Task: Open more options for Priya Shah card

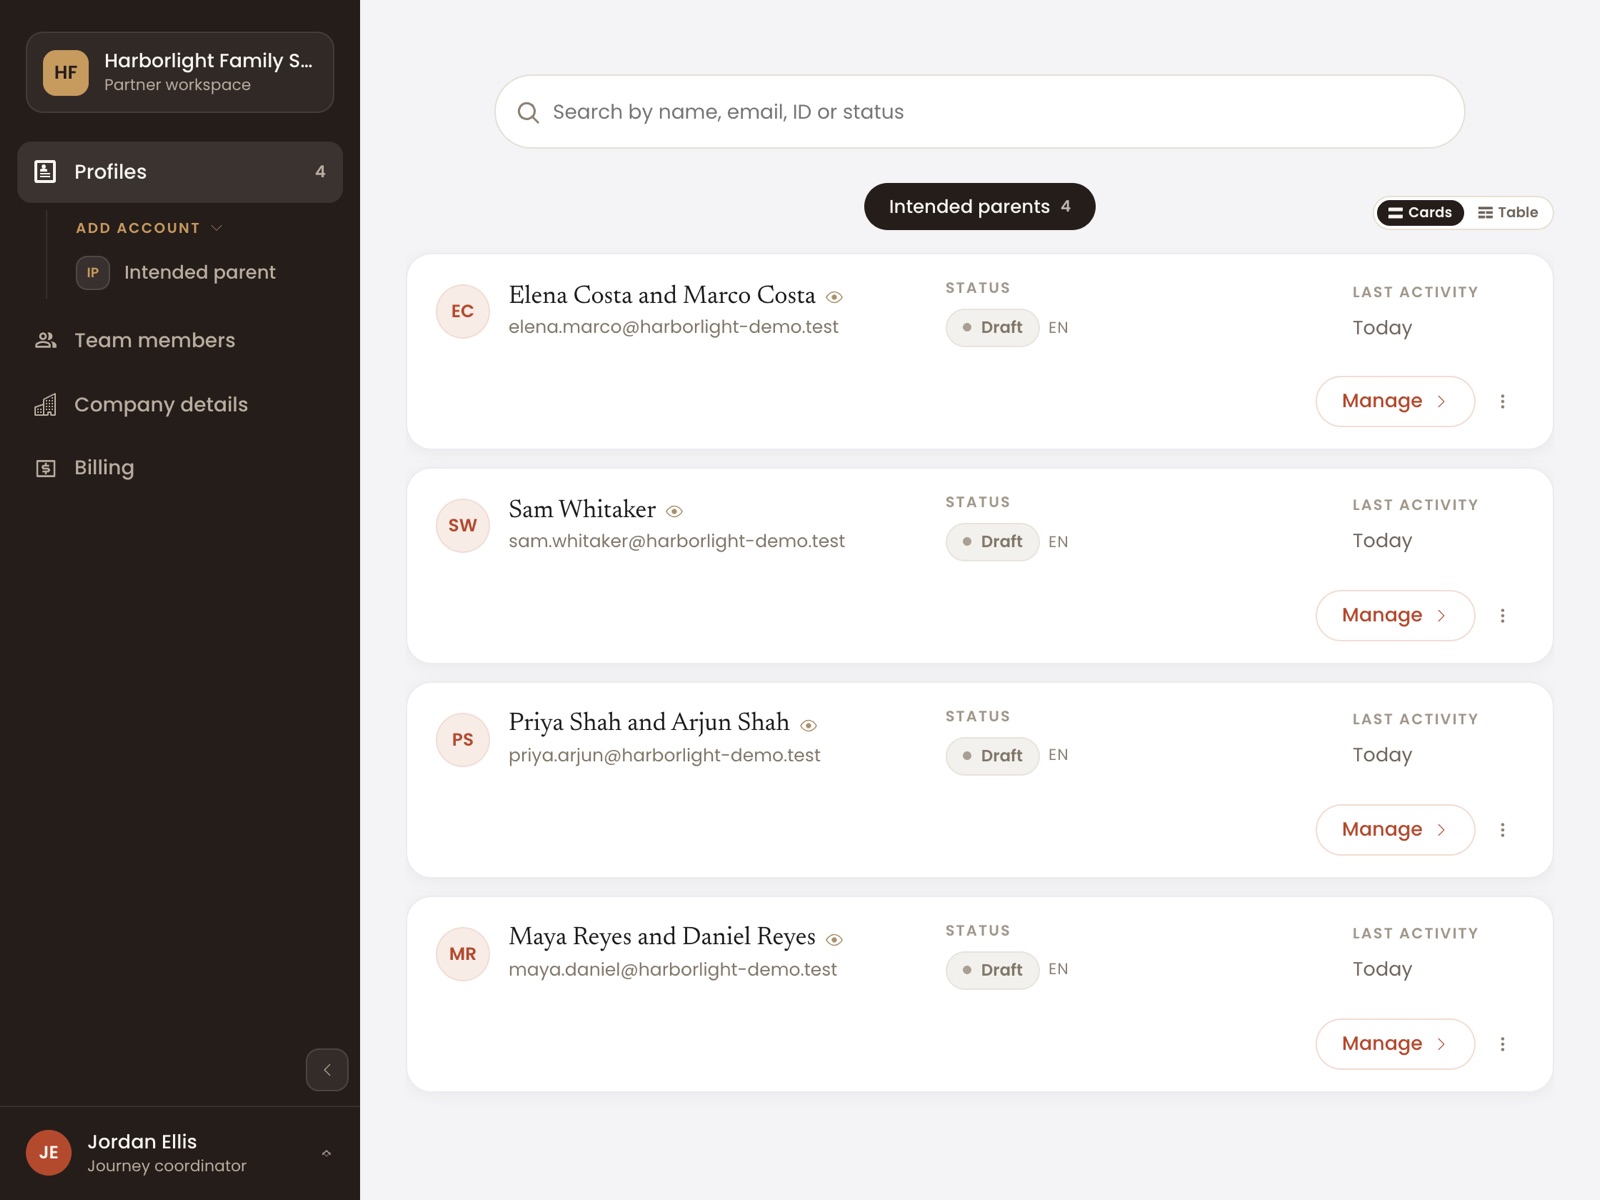Action: (1502, 830)
